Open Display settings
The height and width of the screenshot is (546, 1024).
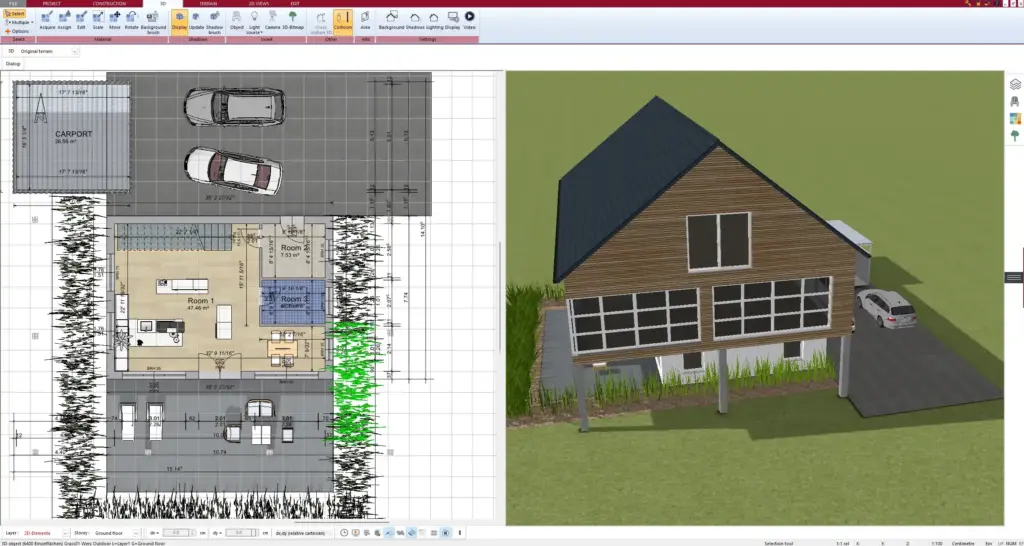pyautogui.click(x=453, y=20)
